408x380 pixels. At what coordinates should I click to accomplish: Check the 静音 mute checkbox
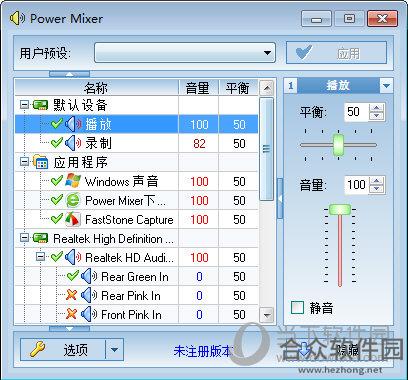[x=297, y=307]
